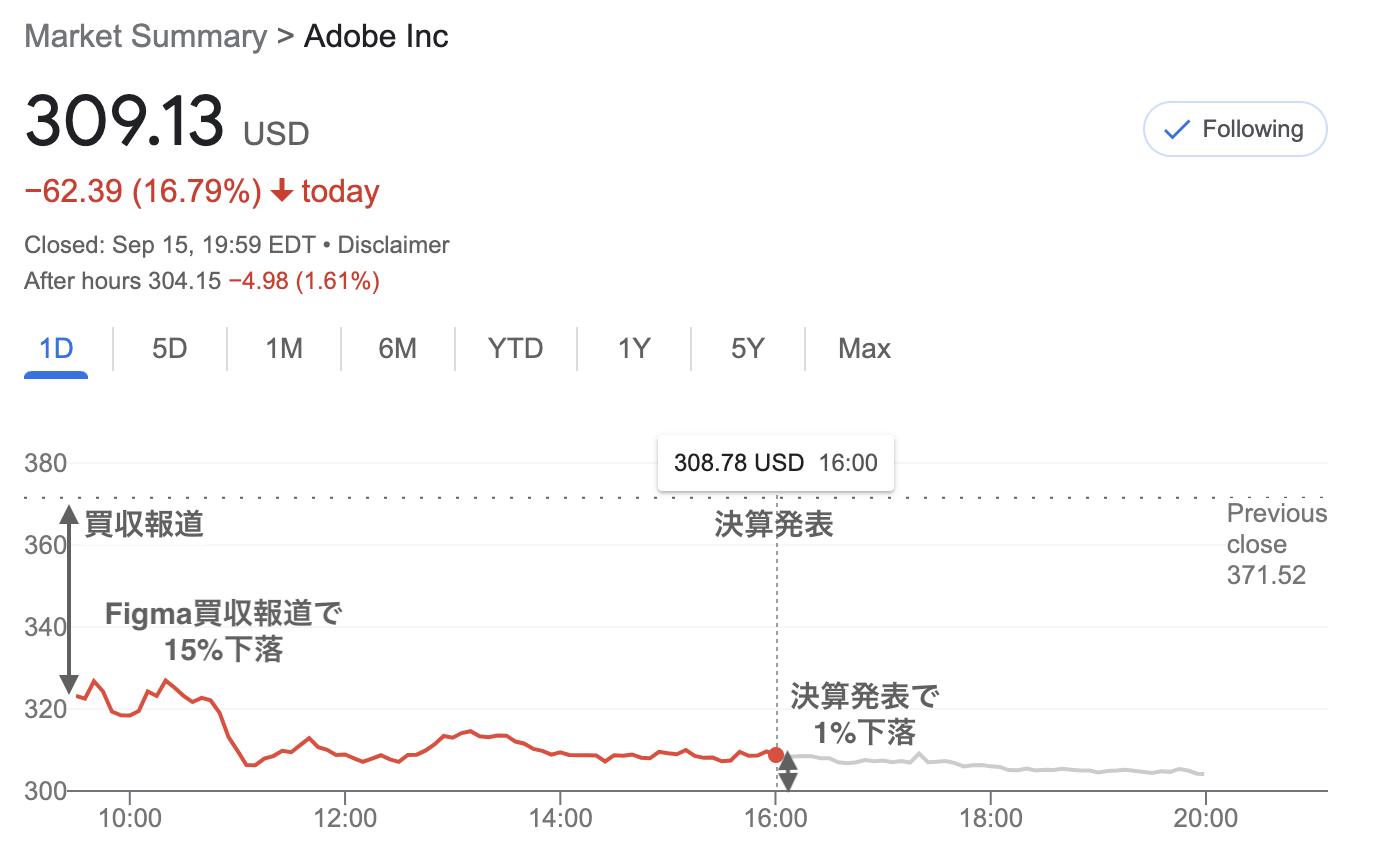Image resolution: width=1382 pixels, height=848 pixels.
Task: Select the YTD range tab
Action: 516,349
